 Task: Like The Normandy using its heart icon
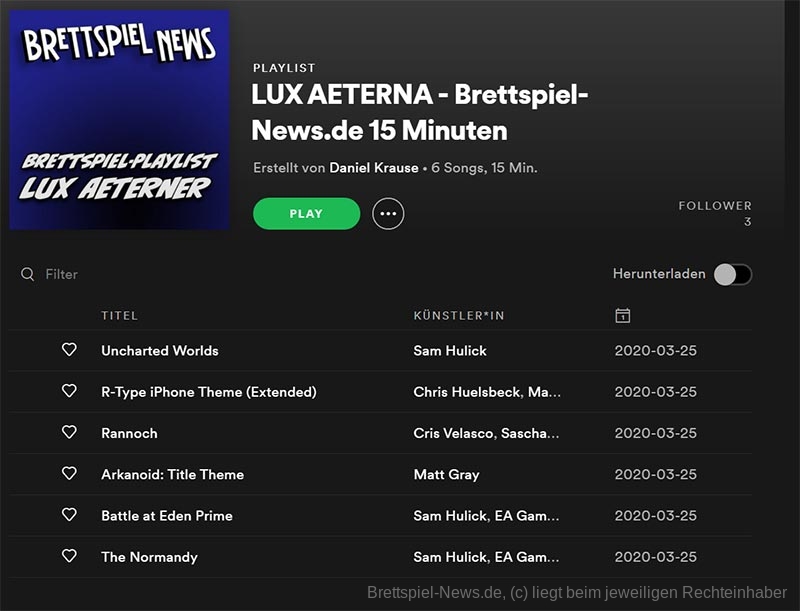69,556
